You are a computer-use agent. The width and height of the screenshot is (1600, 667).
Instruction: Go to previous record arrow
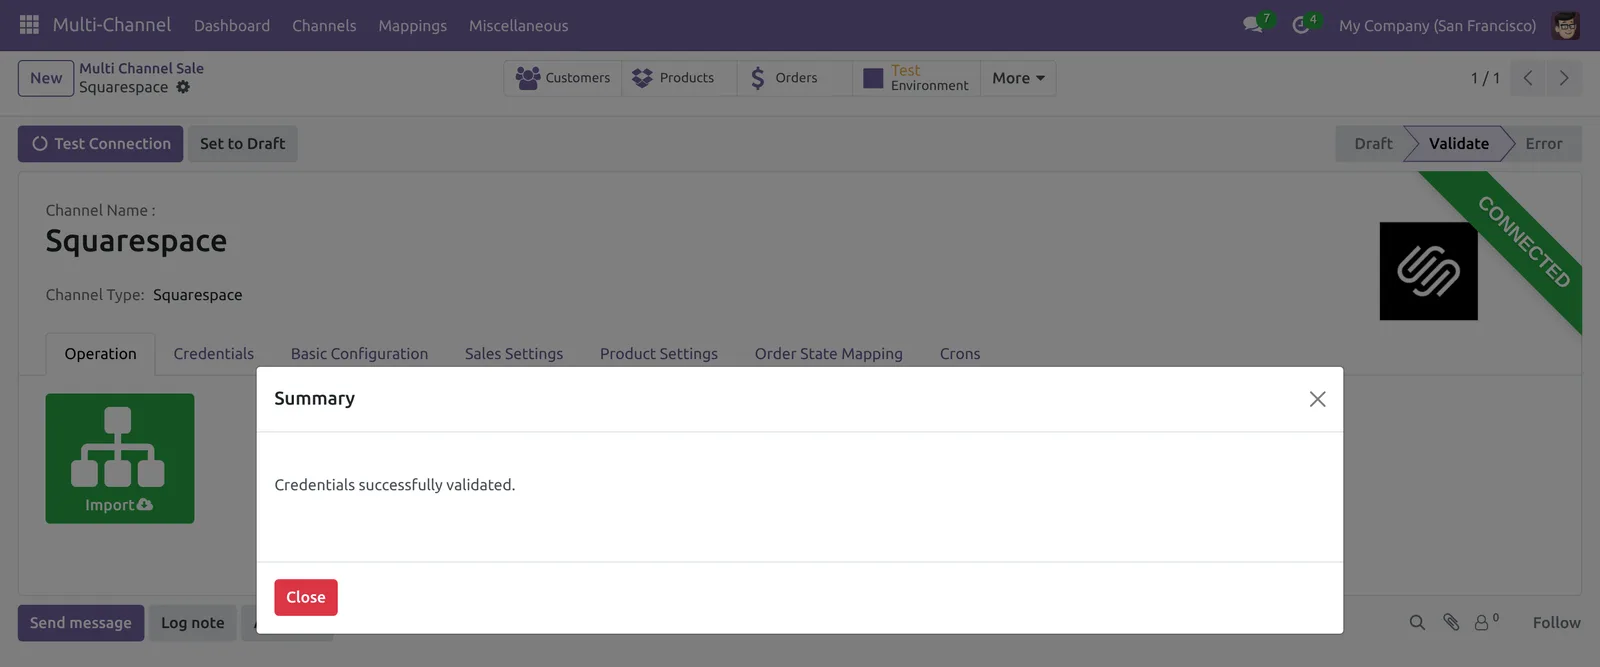pyautogui.click(x=1528, y=78)
